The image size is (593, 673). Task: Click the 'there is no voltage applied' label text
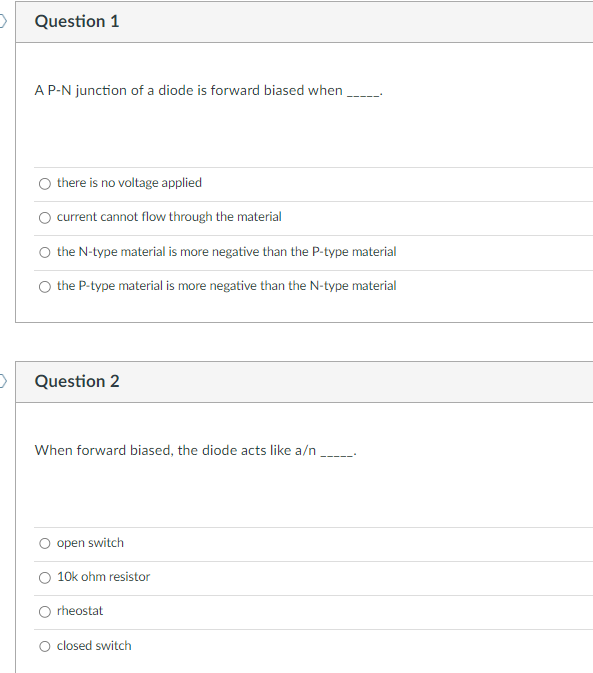(x=129, y=183)
